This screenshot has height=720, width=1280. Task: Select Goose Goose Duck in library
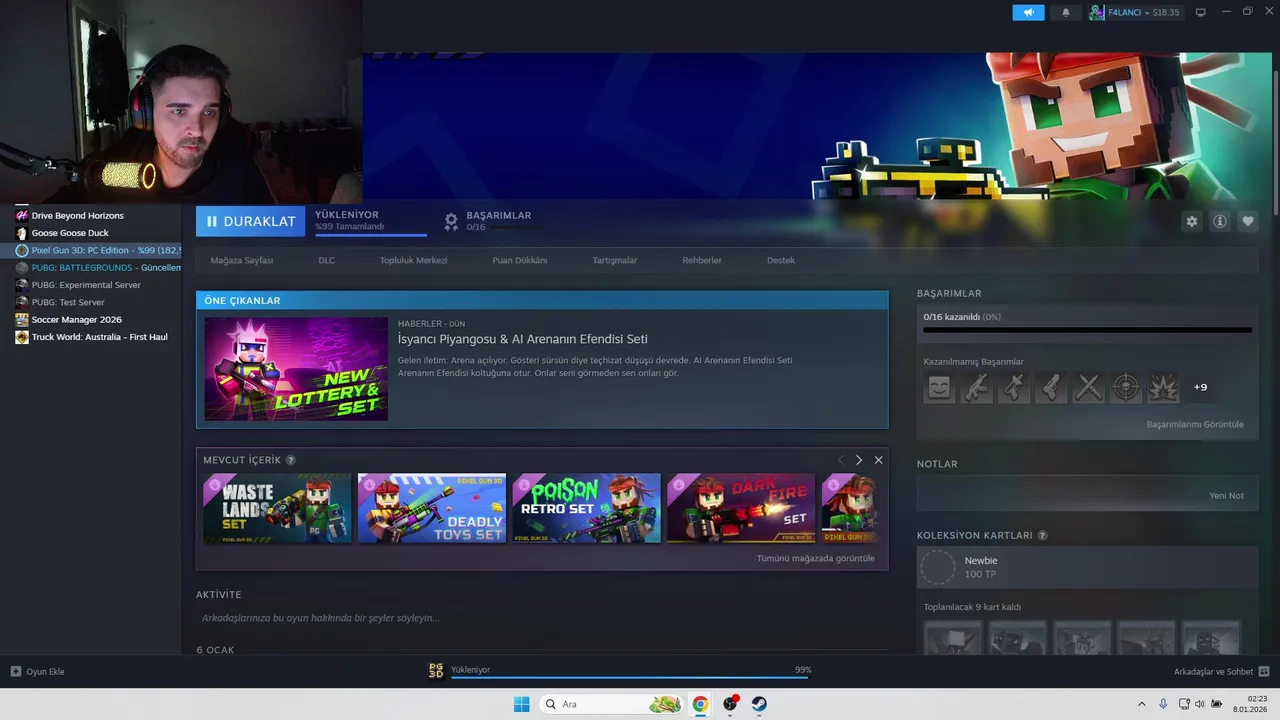click(x=91, y=233)
